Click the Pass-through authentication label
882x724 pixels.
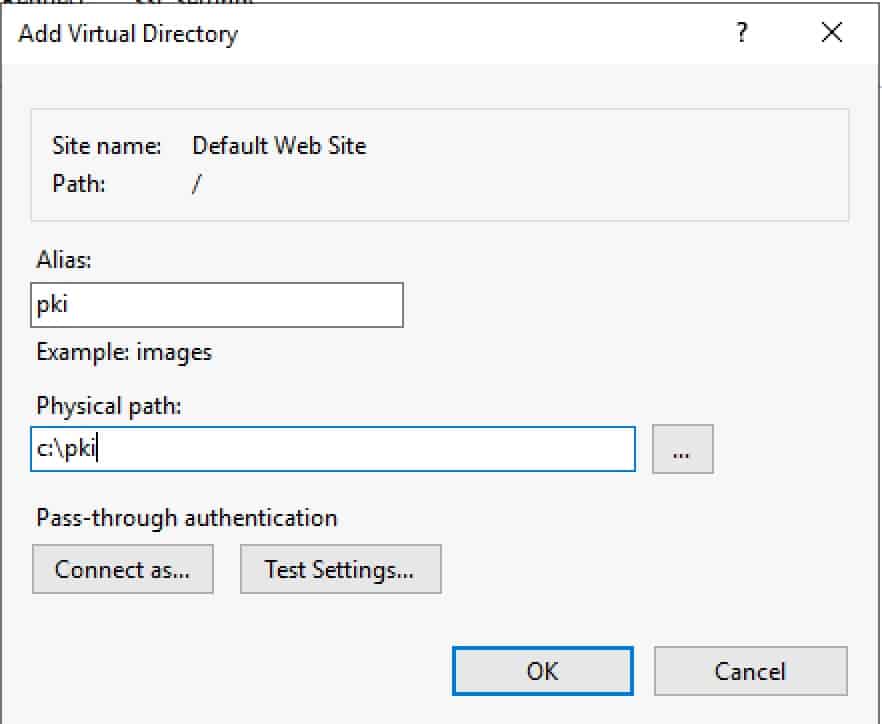(187, 518)
